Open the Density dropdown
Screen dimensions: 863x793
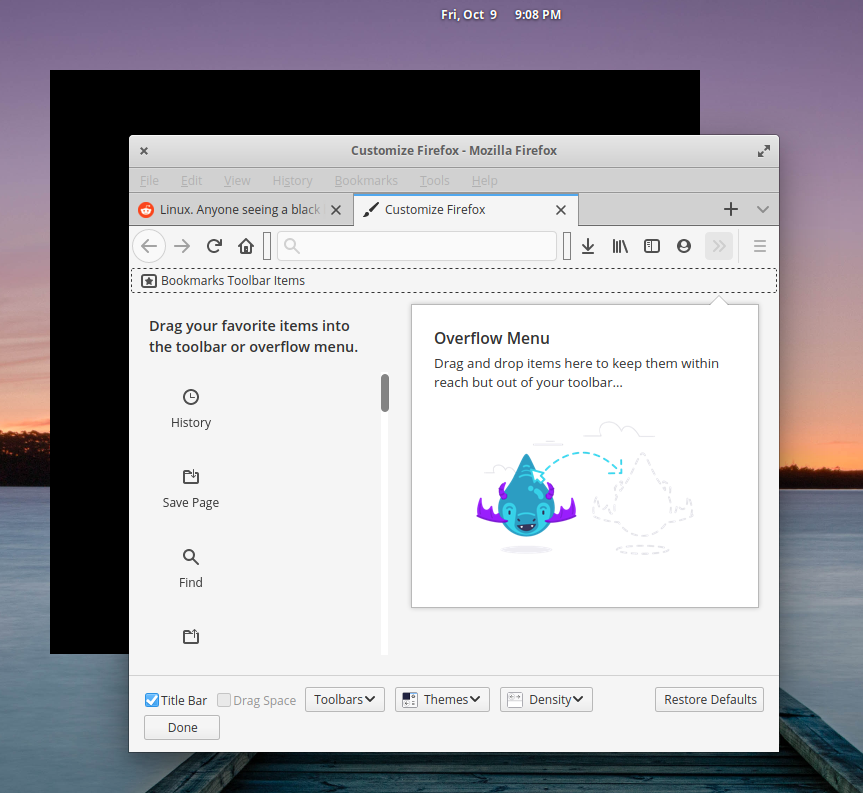coord(546,699)
